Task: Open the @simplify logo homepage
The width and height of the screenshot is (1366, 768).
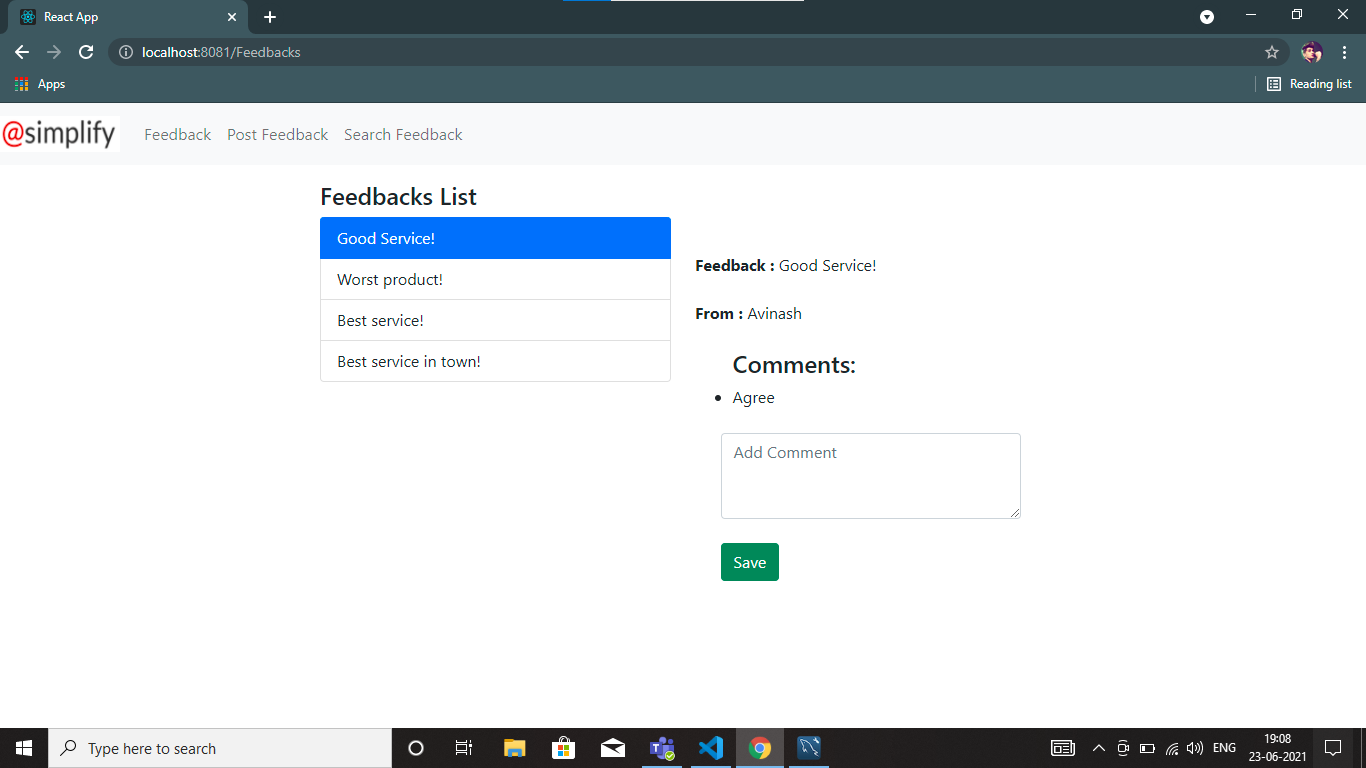Action: click(60, 133)
